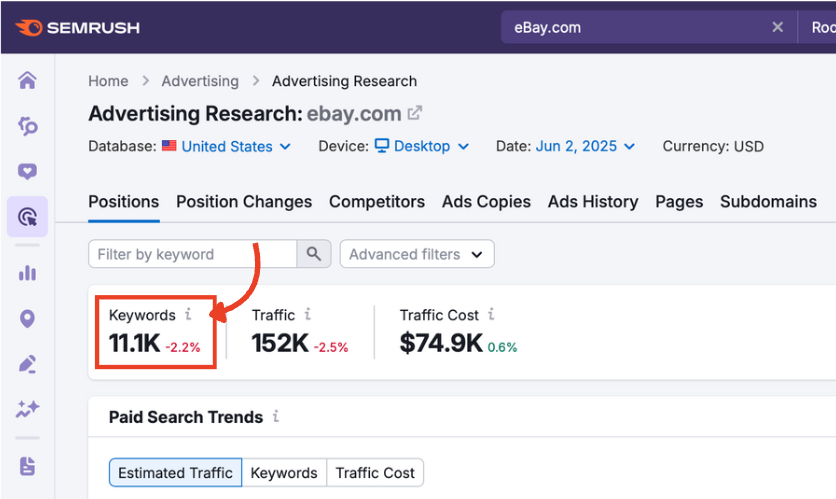Click the keyword filter search magnifier

pyautogui.click(x=314, y=254)
